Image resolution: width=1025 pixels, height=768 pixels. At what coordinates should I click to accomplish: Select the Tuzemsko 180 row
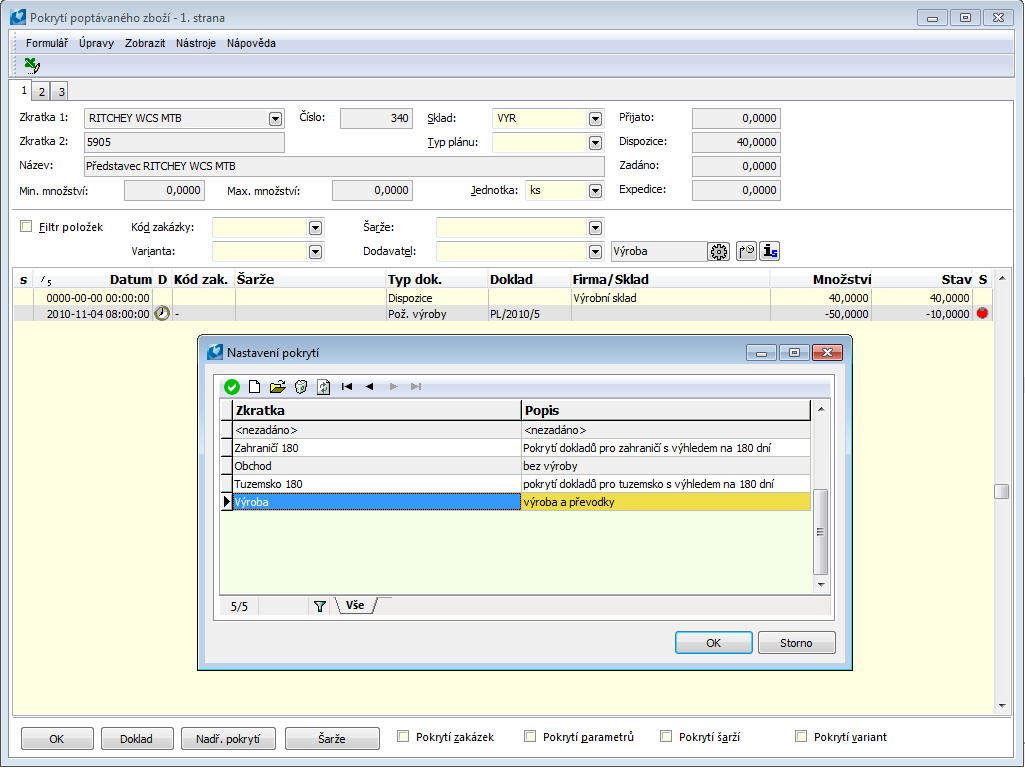[x=376, y=484]
